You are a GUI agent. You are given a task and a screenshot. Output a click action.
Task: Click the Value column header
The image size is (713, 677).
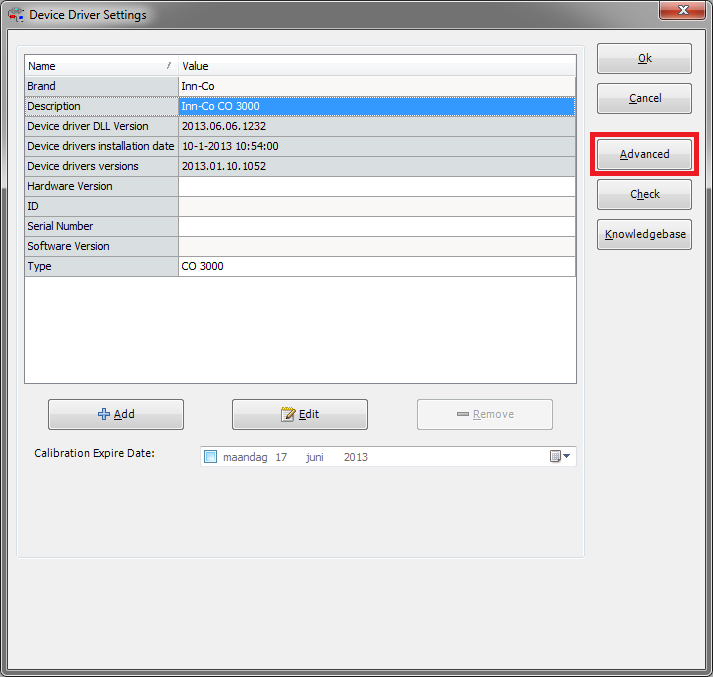click(x=377, y=66)
